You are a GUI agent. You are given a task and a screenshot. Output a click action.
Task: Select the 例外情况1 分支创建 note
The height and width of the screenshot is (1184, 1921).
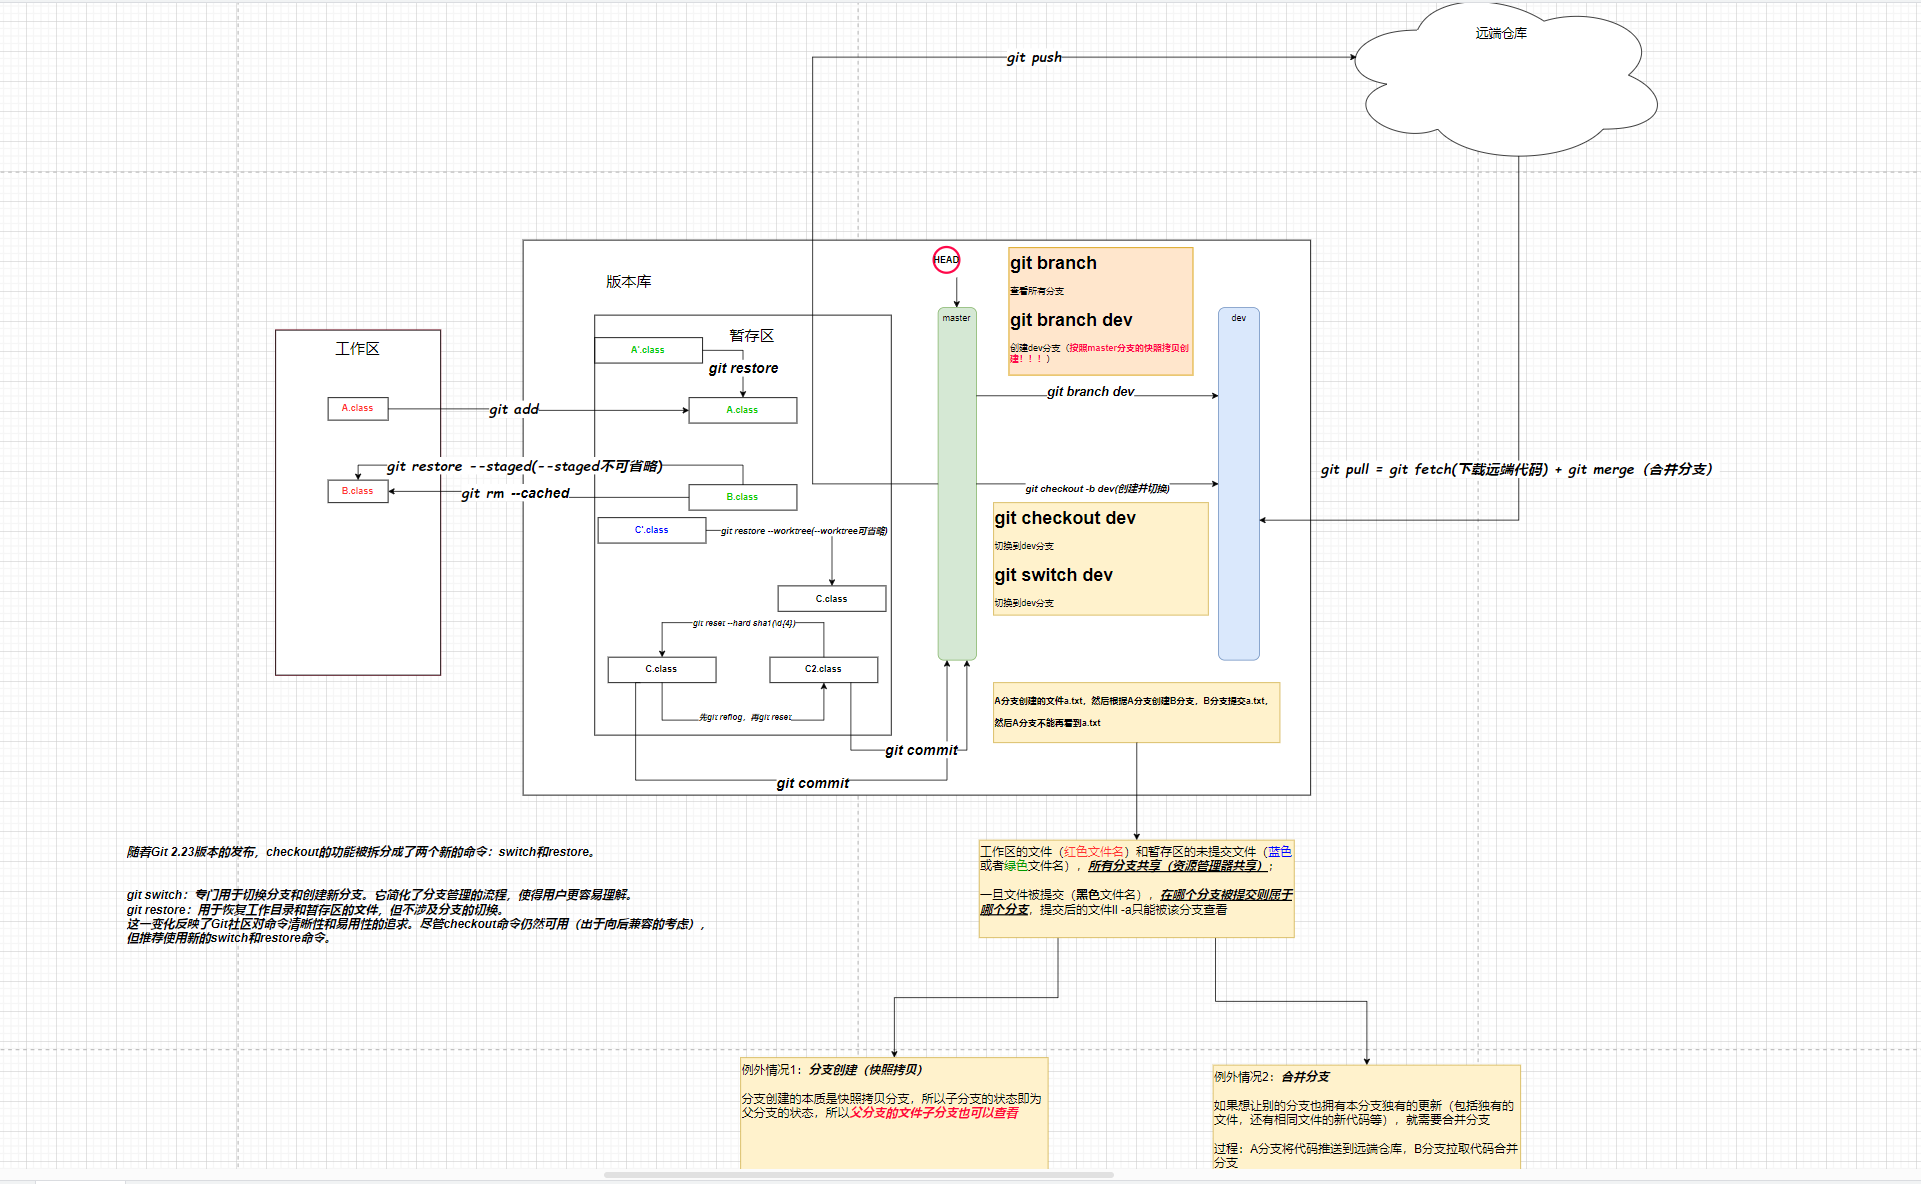click(894, 1113)
